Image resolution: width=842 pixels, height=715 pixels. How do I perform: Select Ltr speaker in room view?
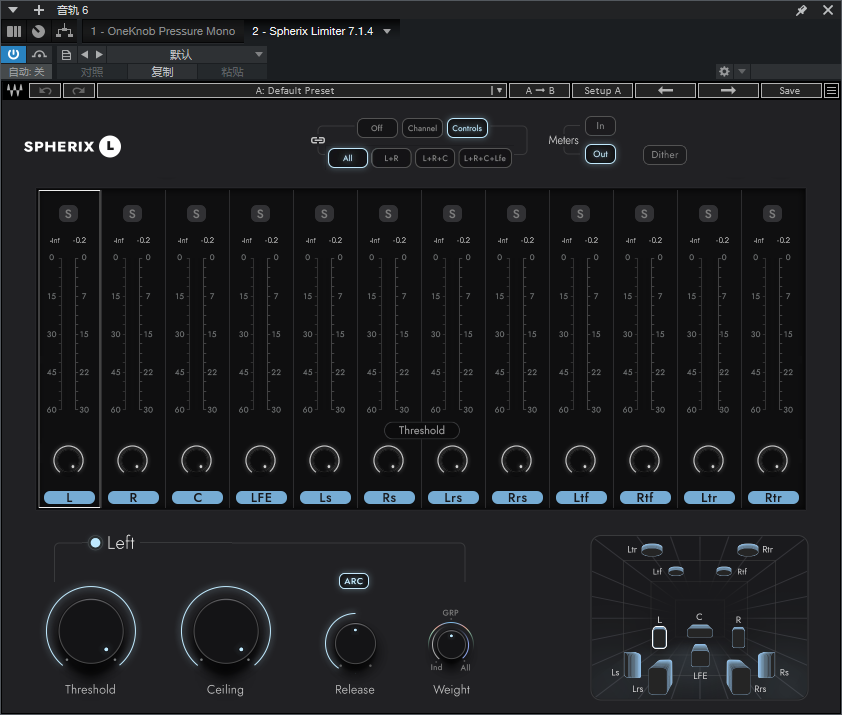click(652, 550)
